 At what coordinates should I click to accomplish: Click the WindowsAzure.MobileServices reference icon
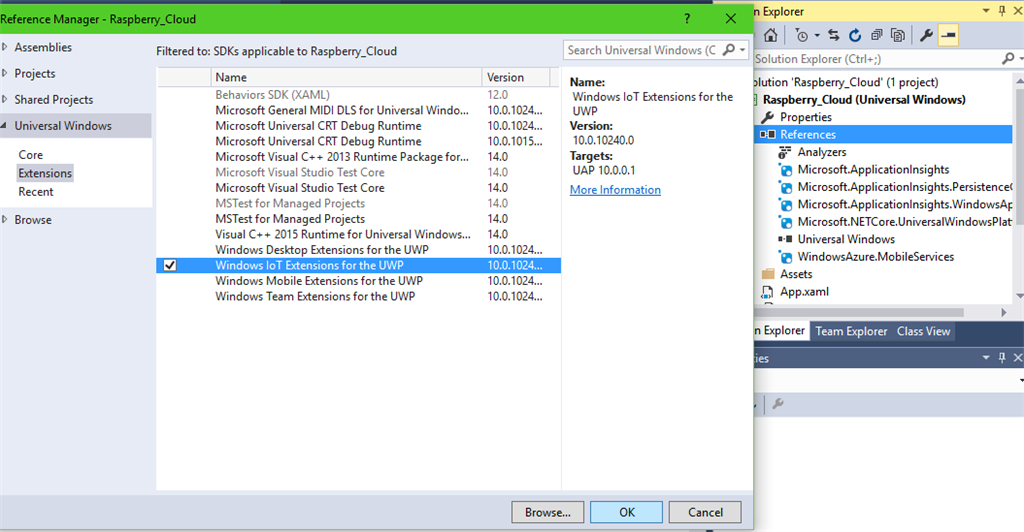tap(785, 257)
